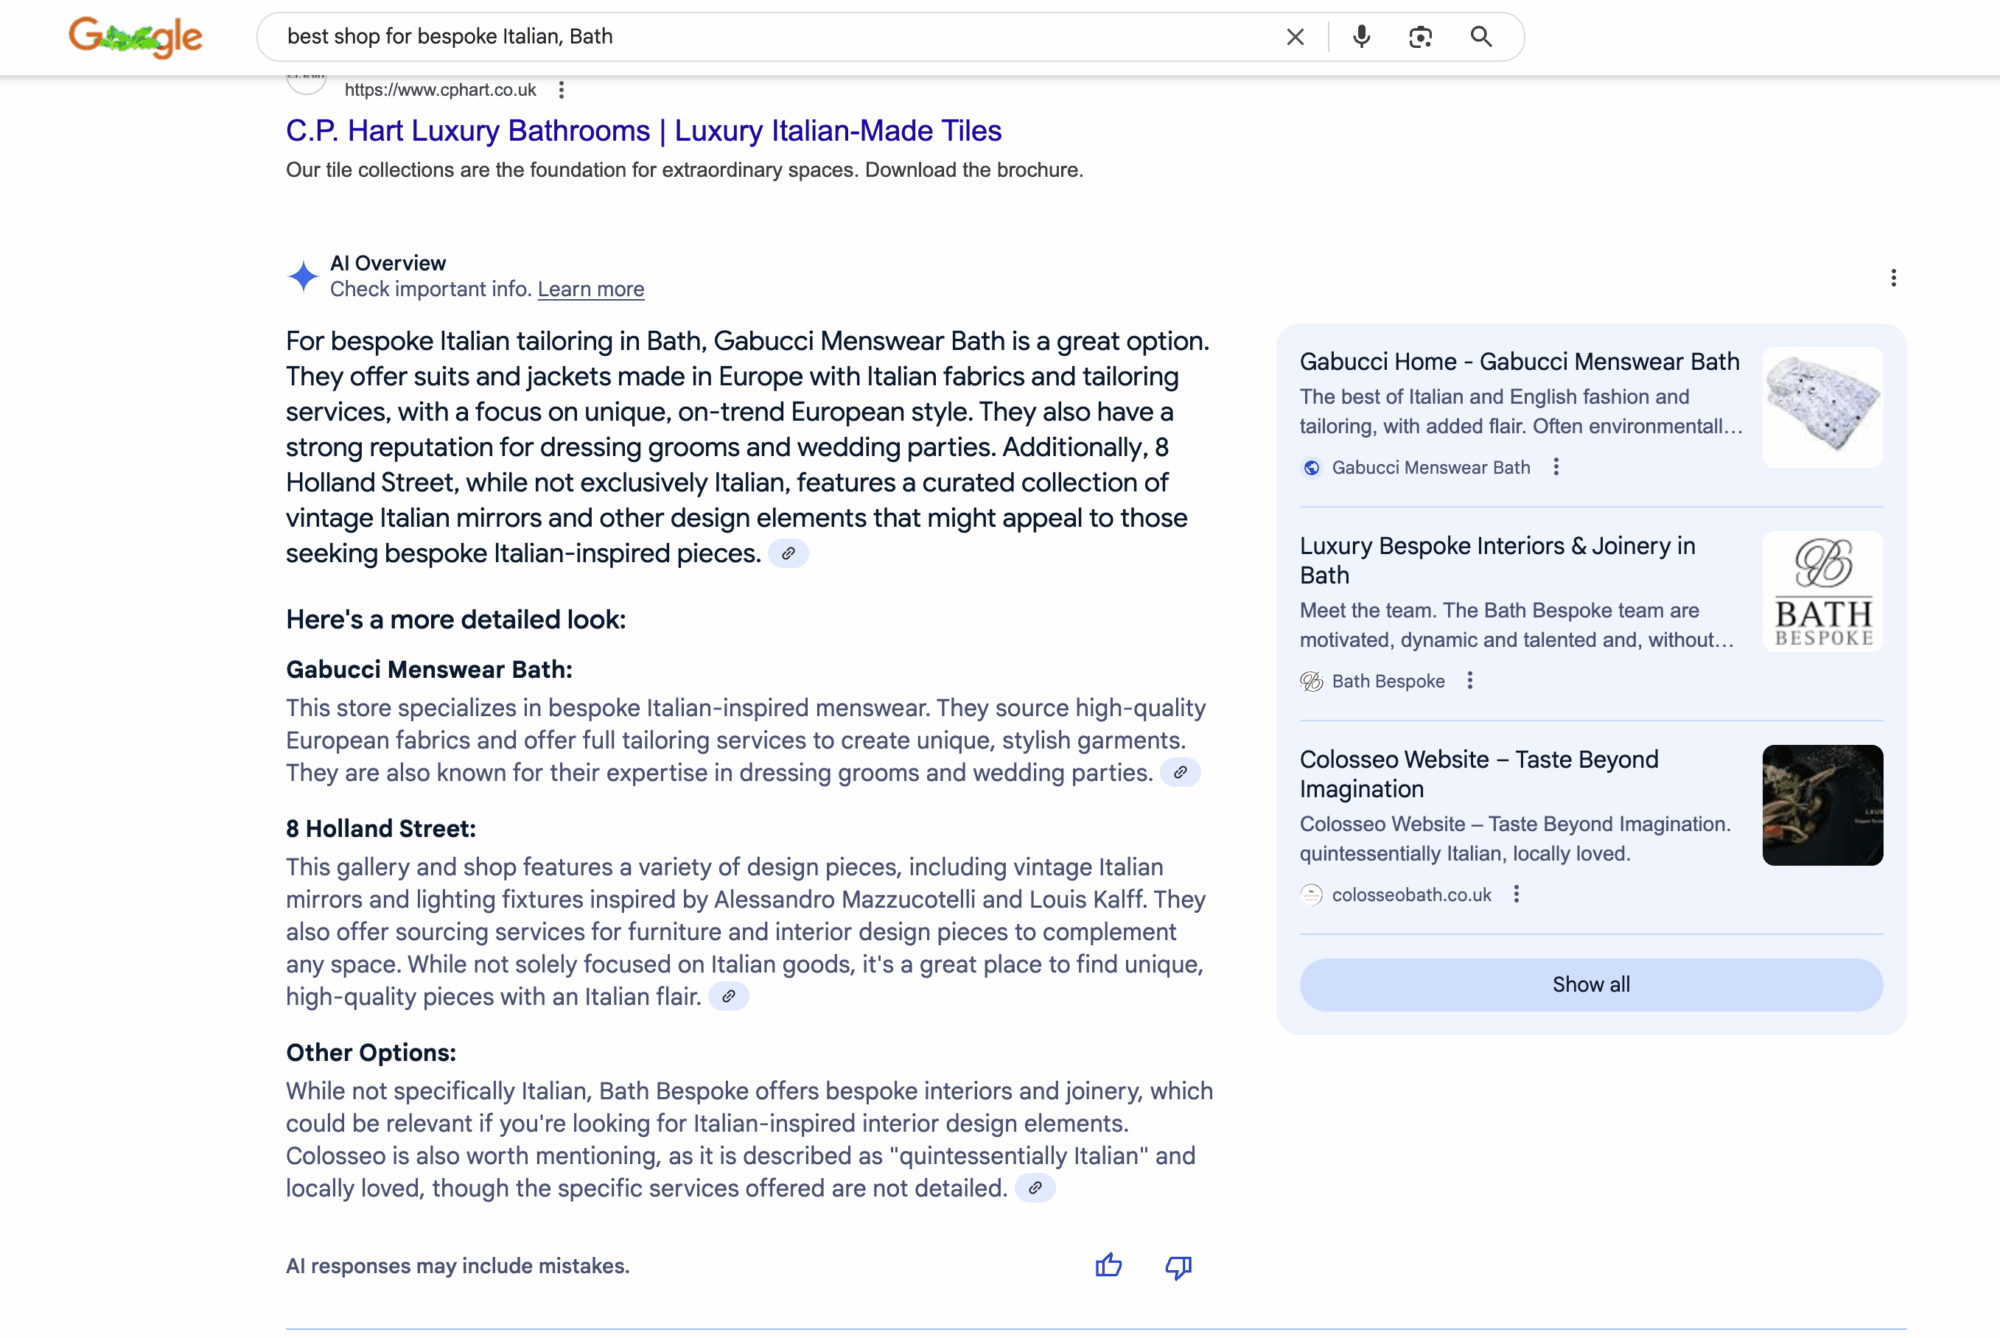The image size is (2000, 1338).
Task: Give thumbs down to the AI response
Action: click(1178, 1267)
